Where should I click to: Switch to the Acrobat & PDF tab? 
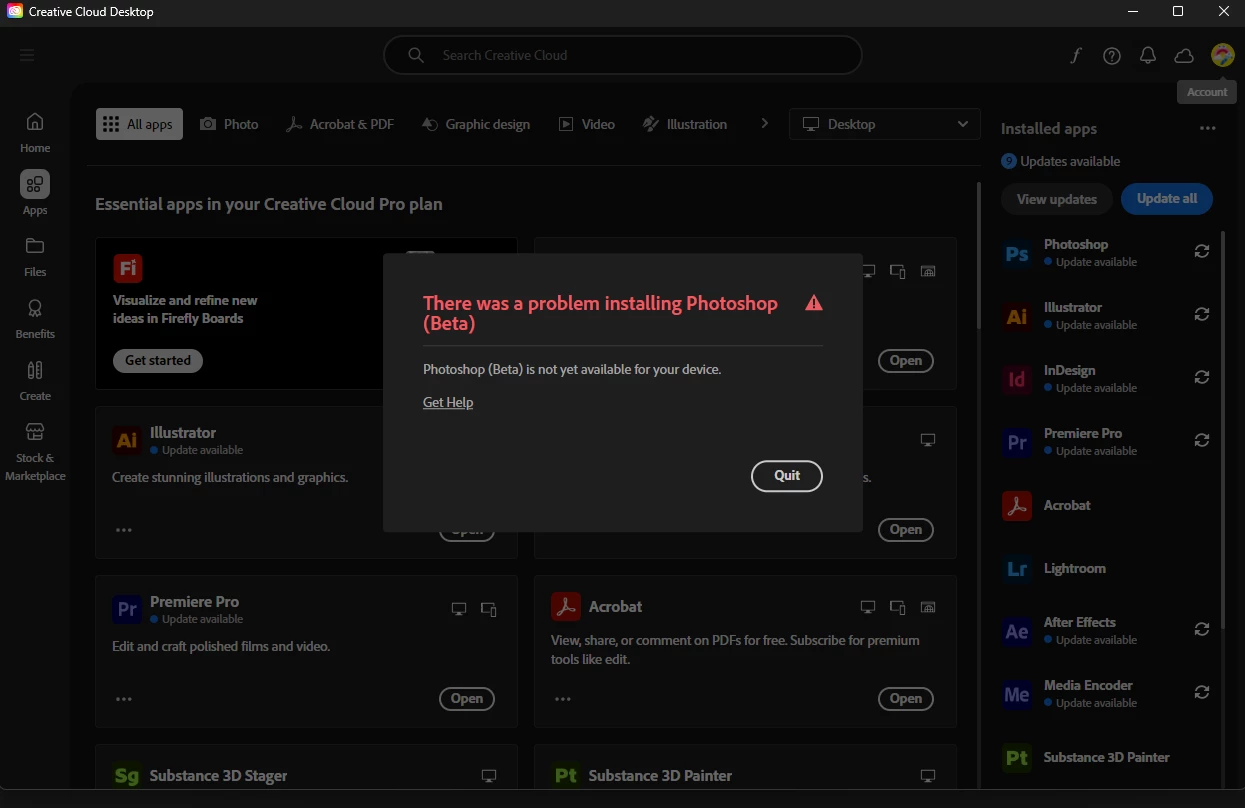pos(340,124)
